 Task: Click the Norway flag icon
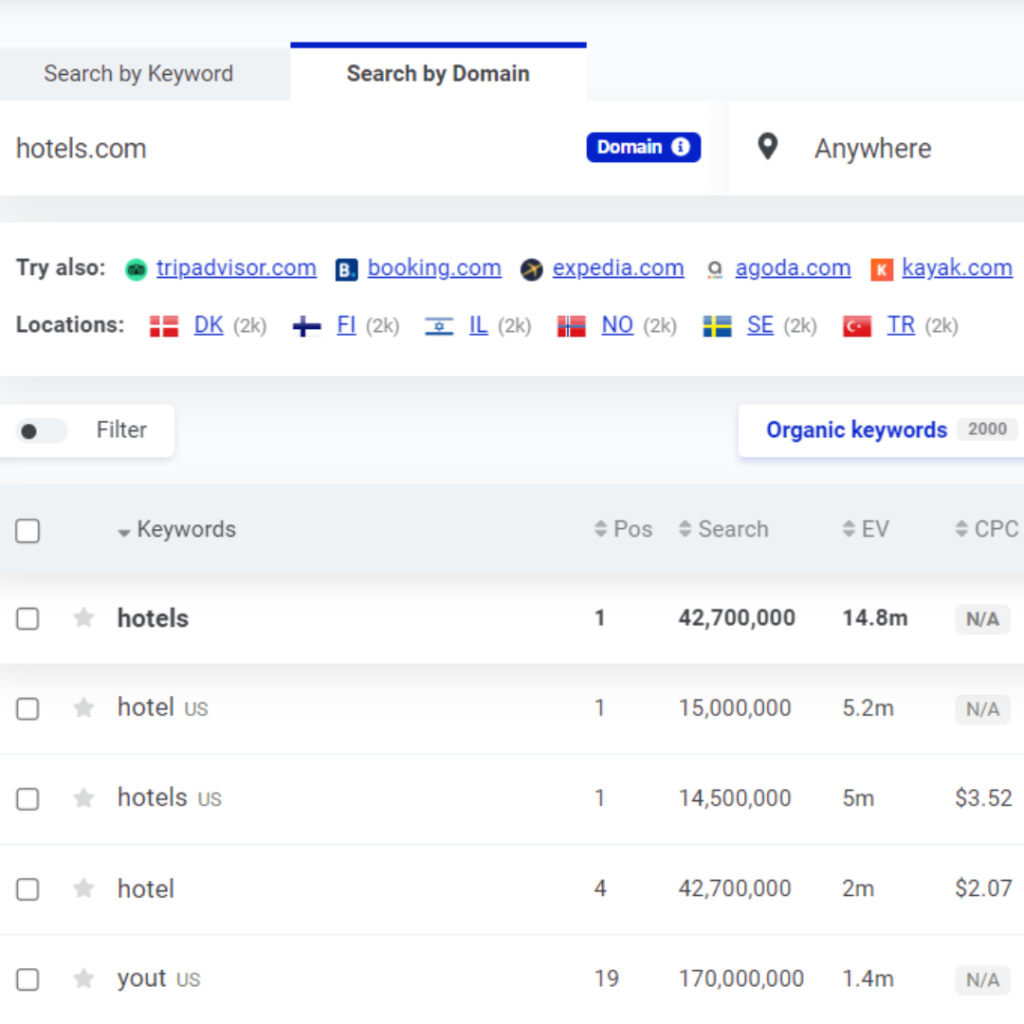coord(571,326)
